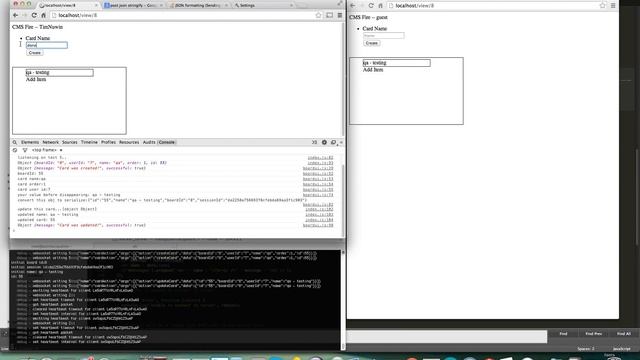Open the home page in the guest Chrome window
The width and height of the screenshot is (640, 360).
pyautogui.click(x=380, y=6)
